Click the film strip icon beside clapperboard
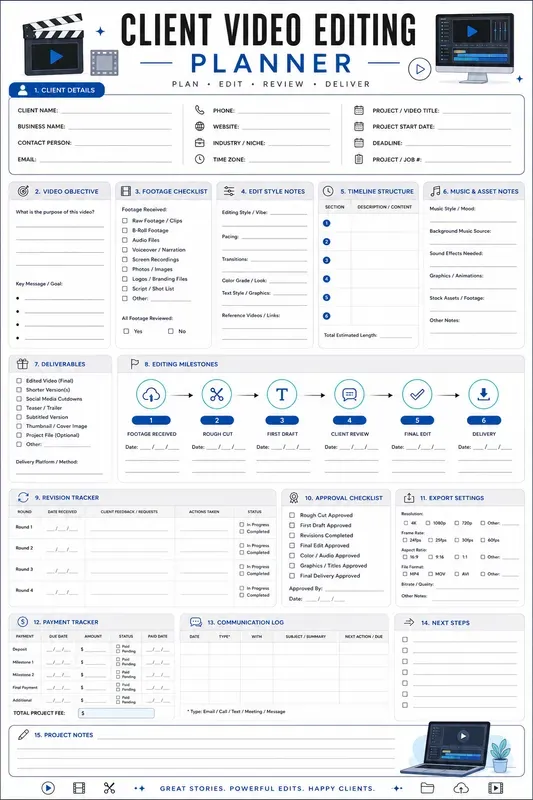The width and height of the screenshot is (533, 800). coord(104,63)
